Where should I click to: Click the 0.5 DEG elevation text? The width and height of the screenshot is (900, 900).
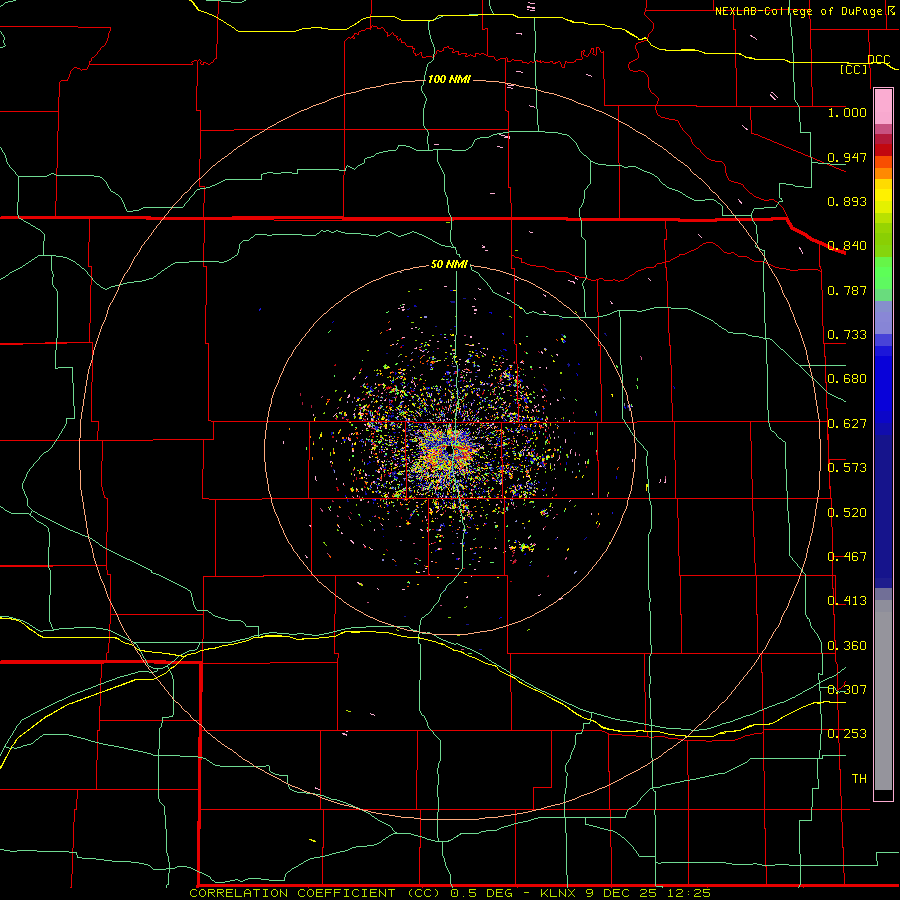pos(484,893)
